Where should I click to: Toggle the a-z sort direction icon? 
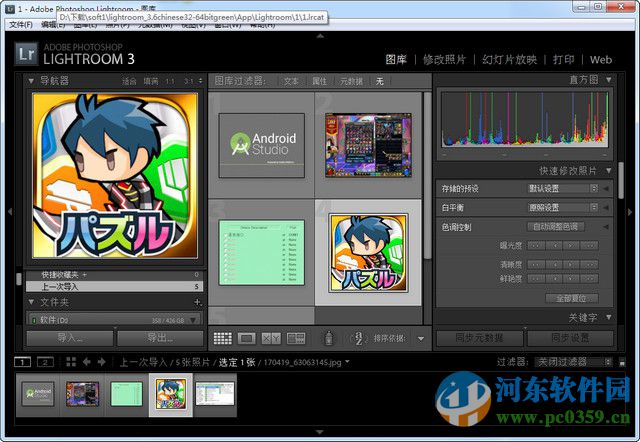pos(359,338)
